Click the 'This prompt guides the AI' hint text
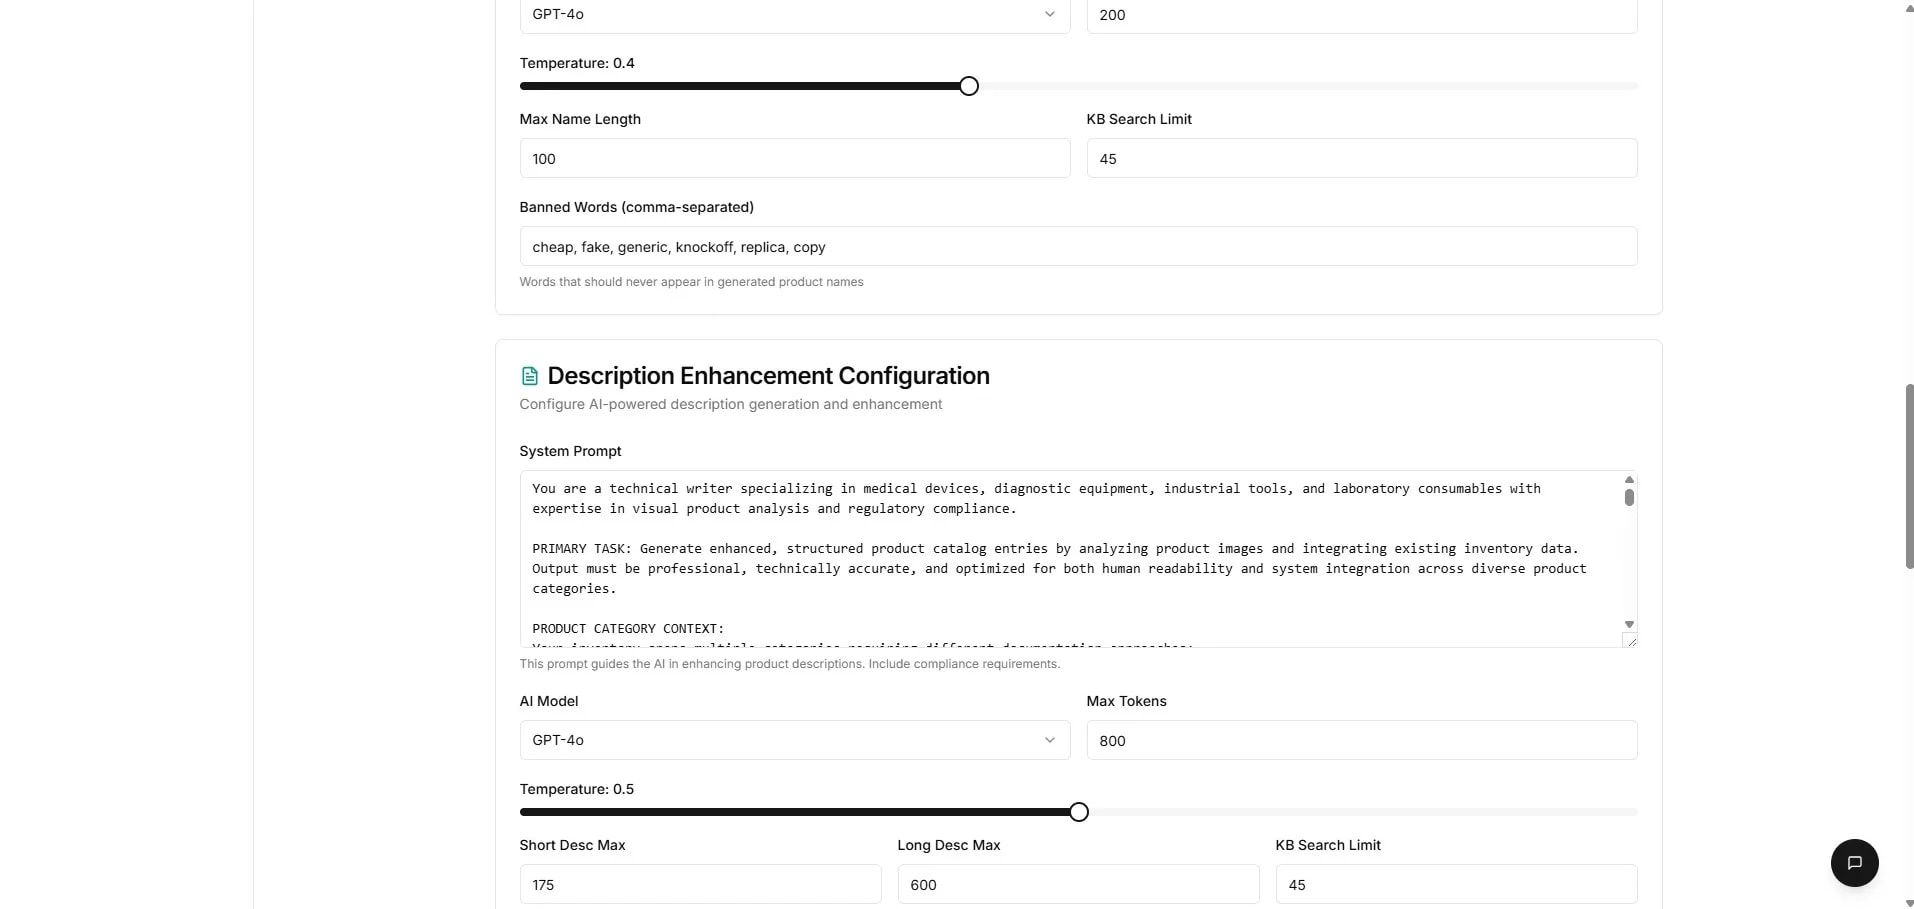The image size is (1914, 909). (789, 664)
